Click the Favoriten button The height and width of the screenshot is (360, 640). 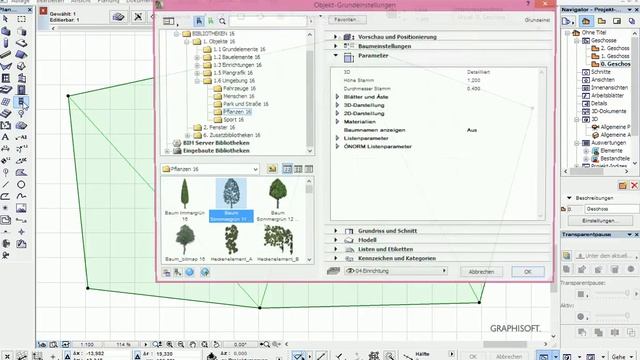347,20
